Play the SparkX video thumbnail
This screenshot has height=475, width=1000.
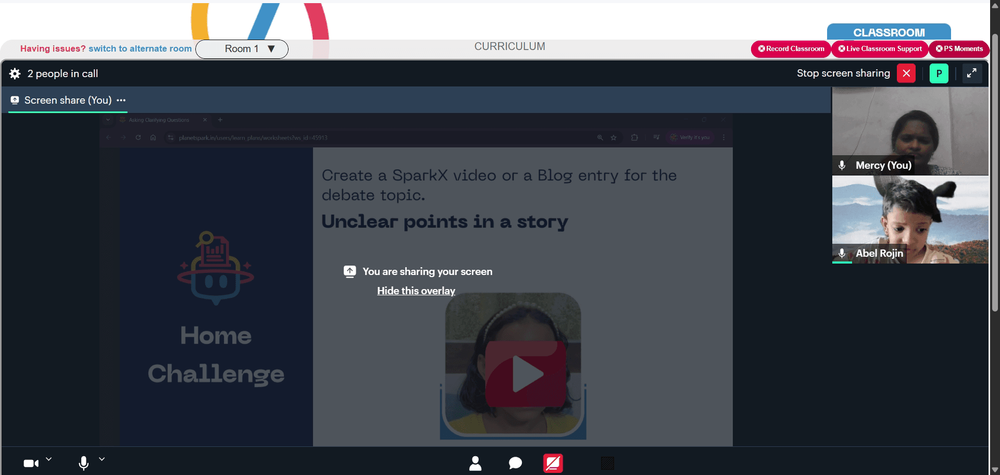pyautogui.click(x=526, y=374)
